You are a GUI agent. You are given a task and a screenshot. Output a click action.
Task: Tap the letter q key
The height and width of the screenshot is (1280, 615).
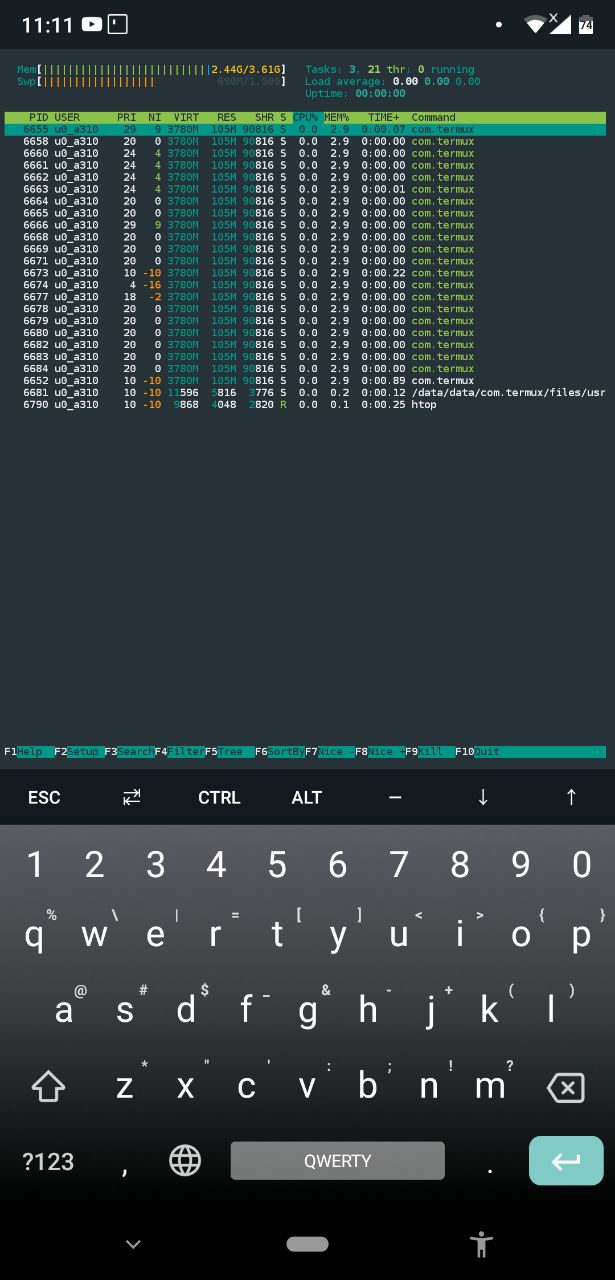[34, 936]
